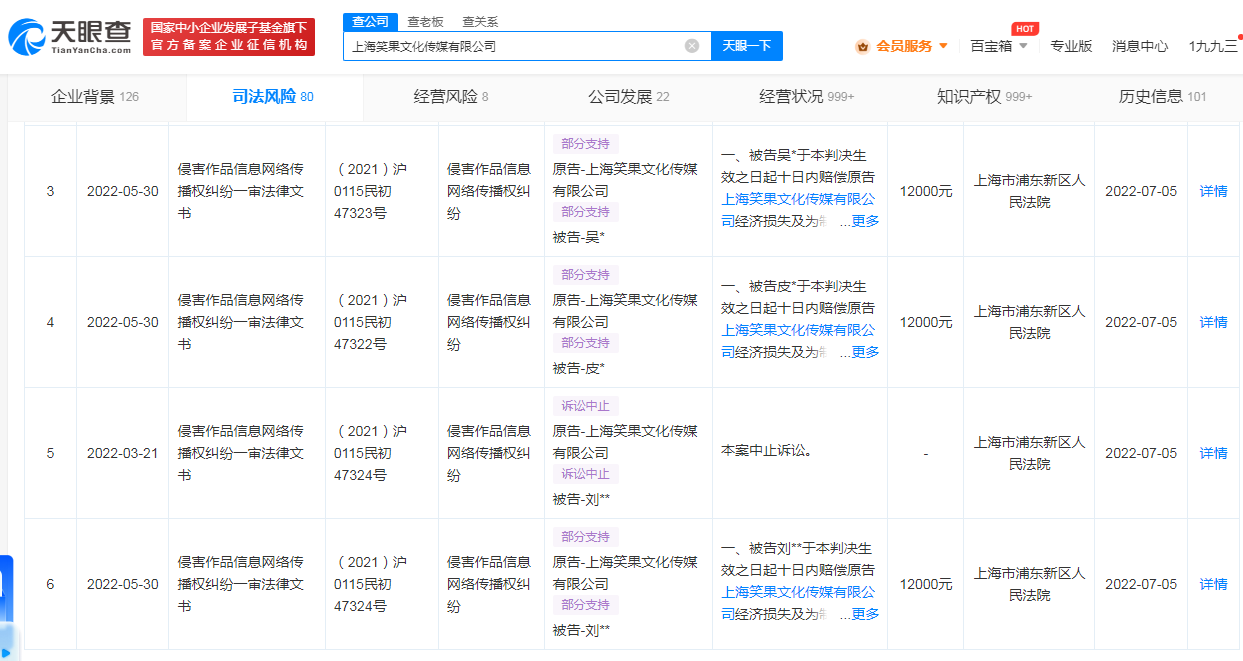The height and width of the screenshot is (661, 1243).
Task: Open the 公司发展 tab
Action: coord(628,97)
